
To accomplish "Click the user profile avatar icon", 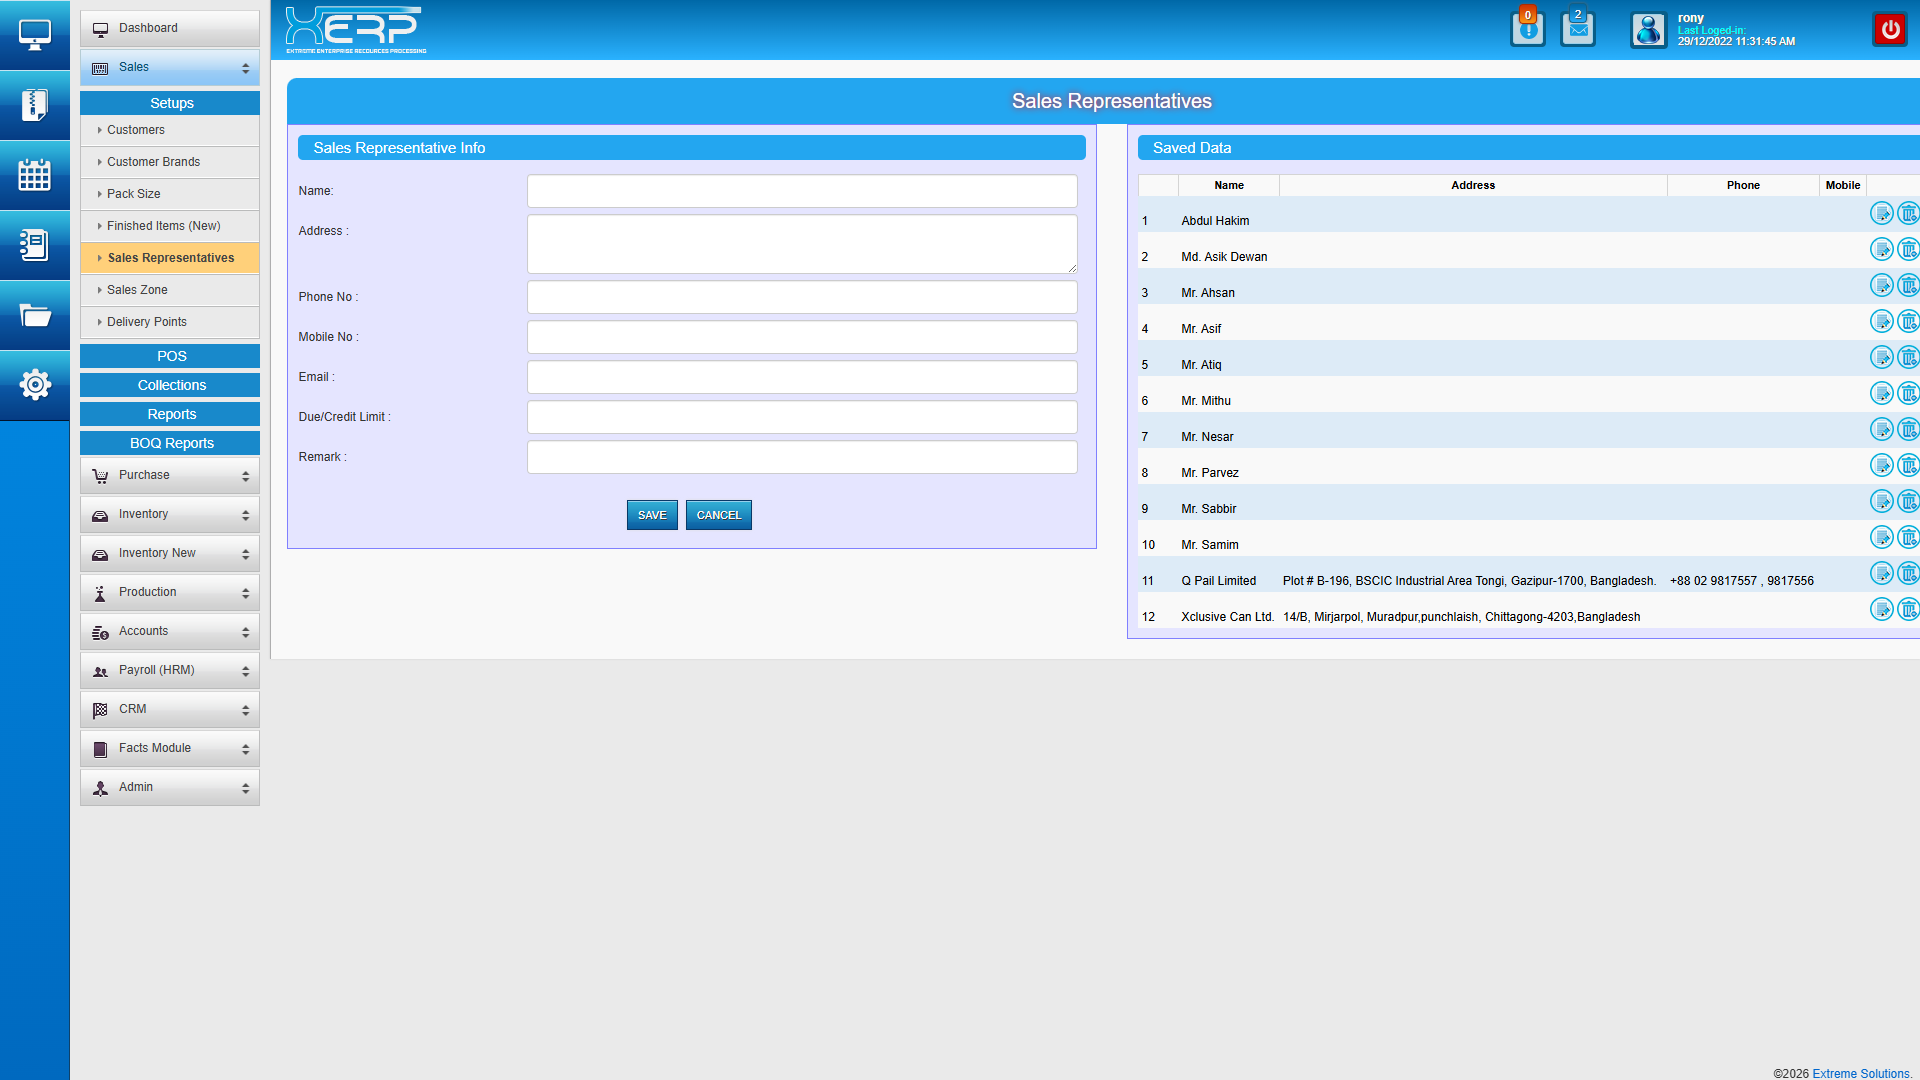I will click(x=1648, y=30).
